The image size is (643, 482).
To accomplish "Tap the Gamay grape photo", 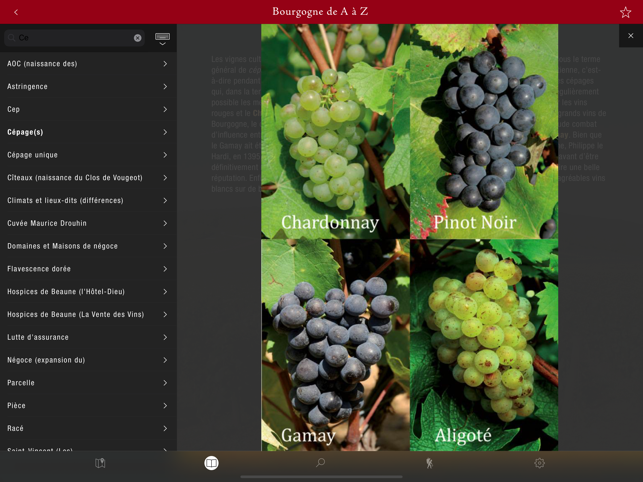I will (335, 345).
